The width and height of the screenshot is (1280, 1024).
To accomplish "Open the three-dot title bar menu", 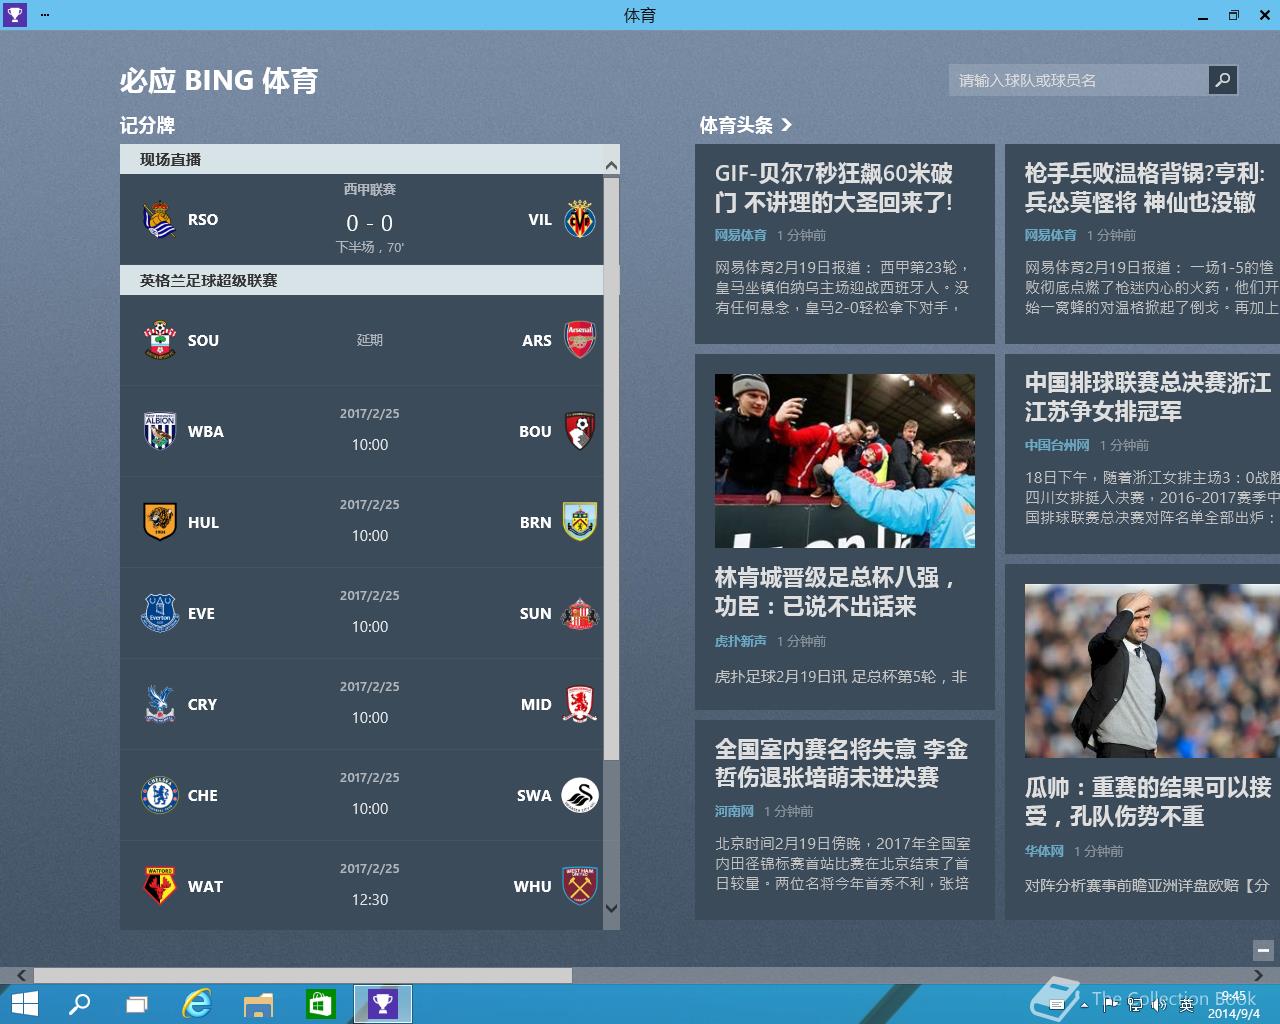I will click(45, 15).
